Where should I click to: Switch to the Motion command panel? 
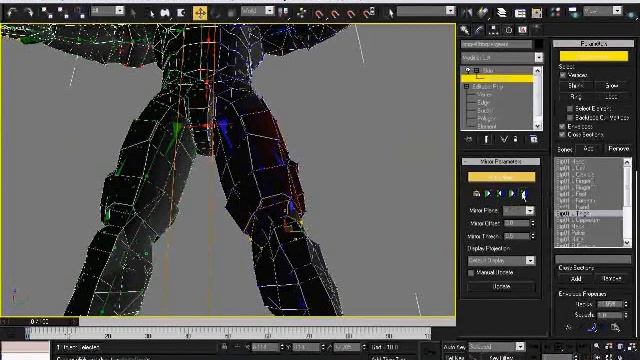click(508, 30)
